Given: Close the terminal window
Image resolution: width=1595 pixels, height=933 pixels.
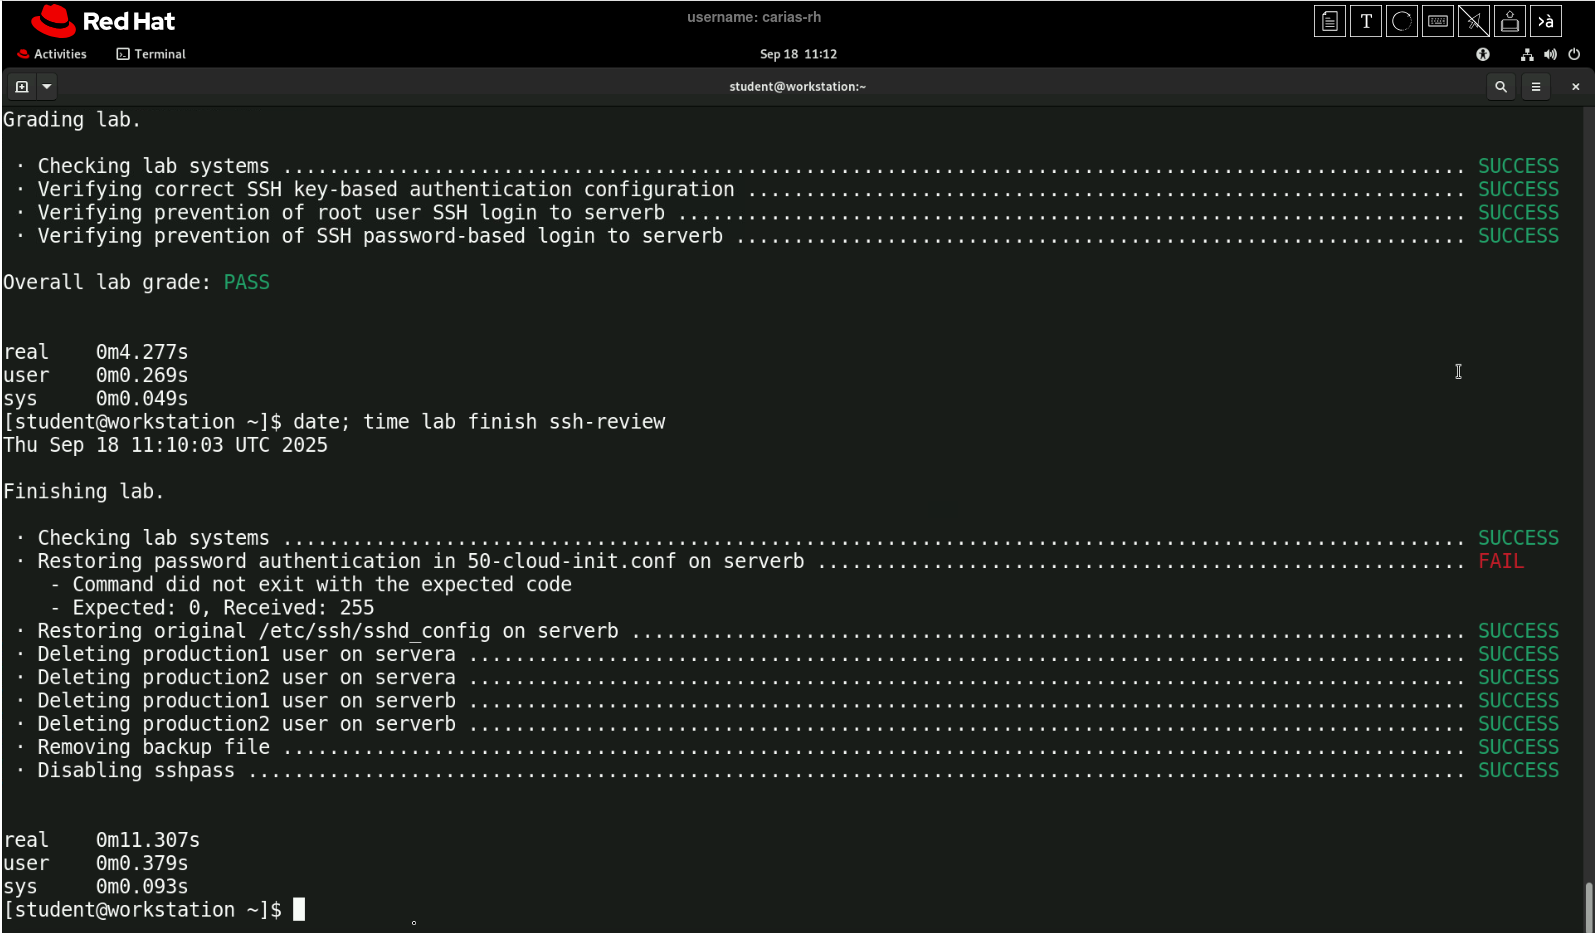Looking at the screenshot, I should pos(1575,87).
